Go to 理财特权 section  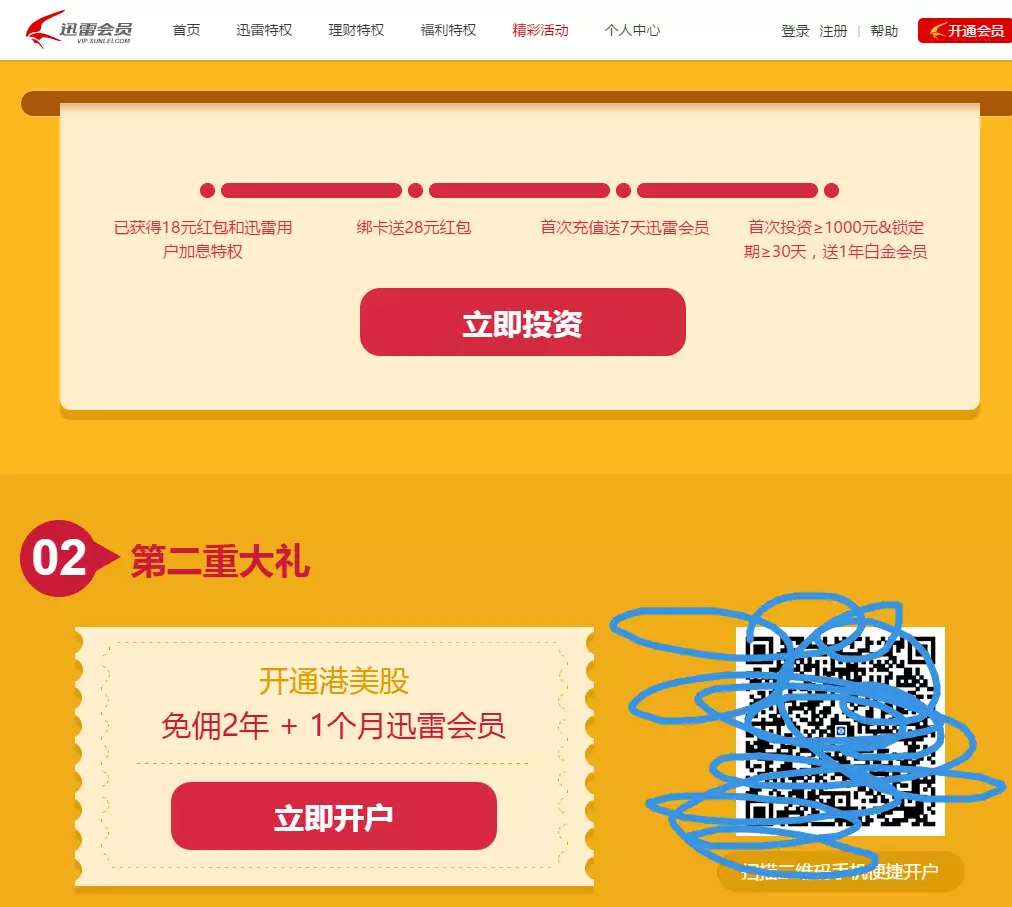tap(356, 30)
